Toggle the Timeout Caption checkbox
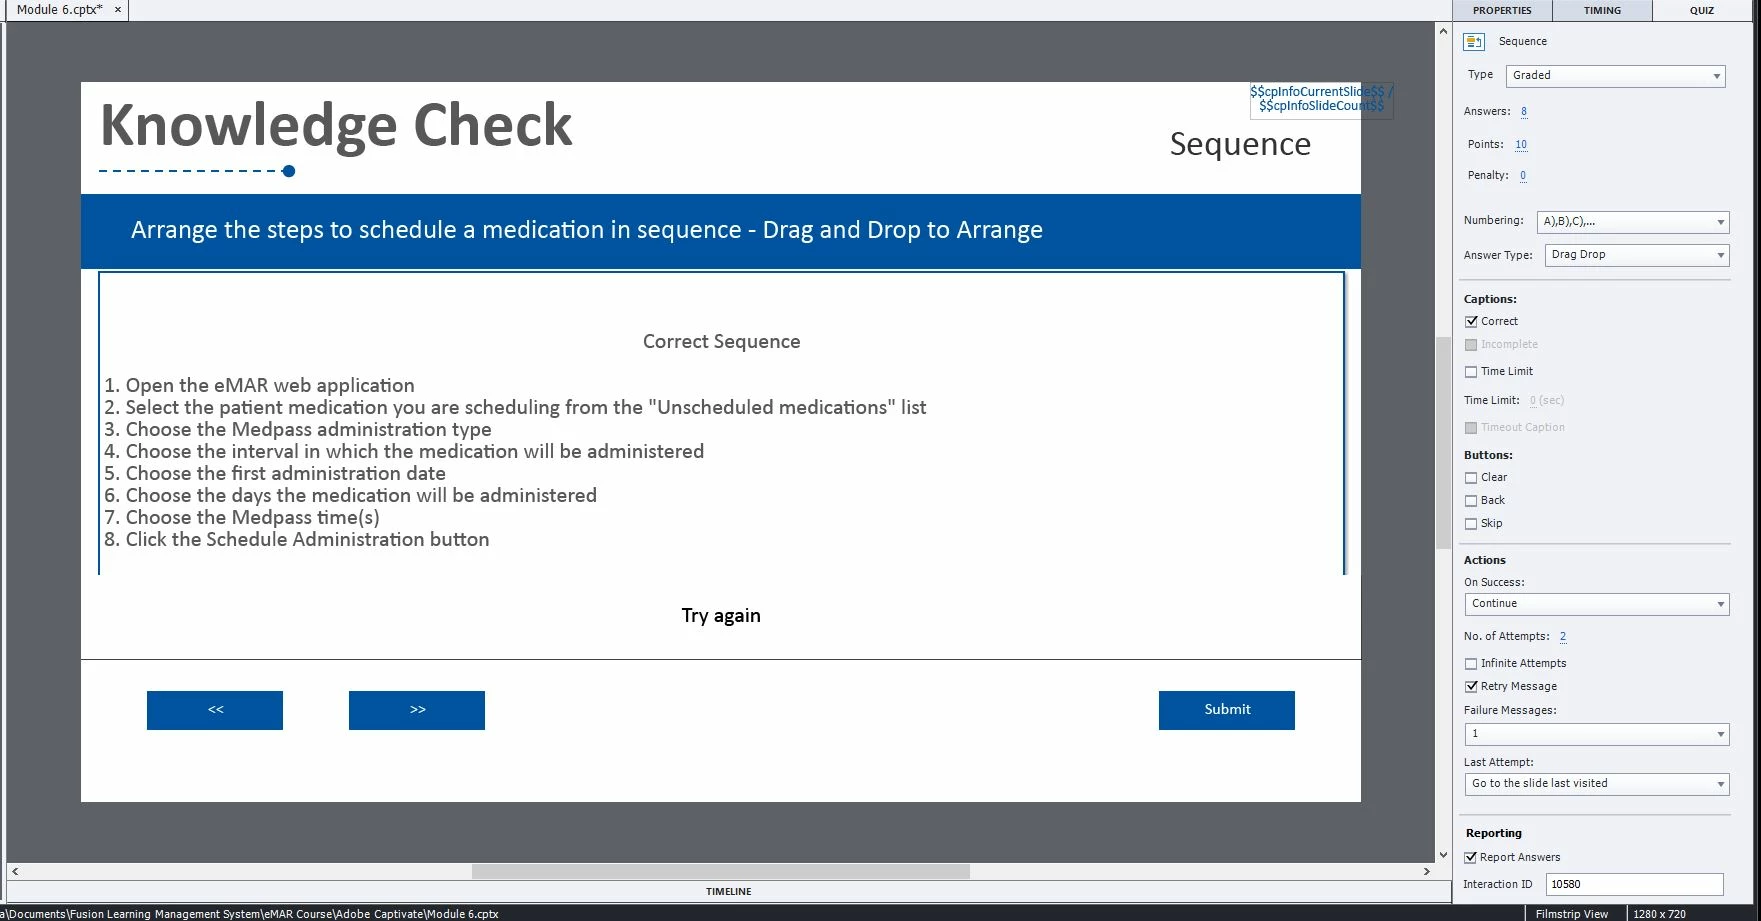Viewport: 1761px width, 921px height. (1471, 428)
